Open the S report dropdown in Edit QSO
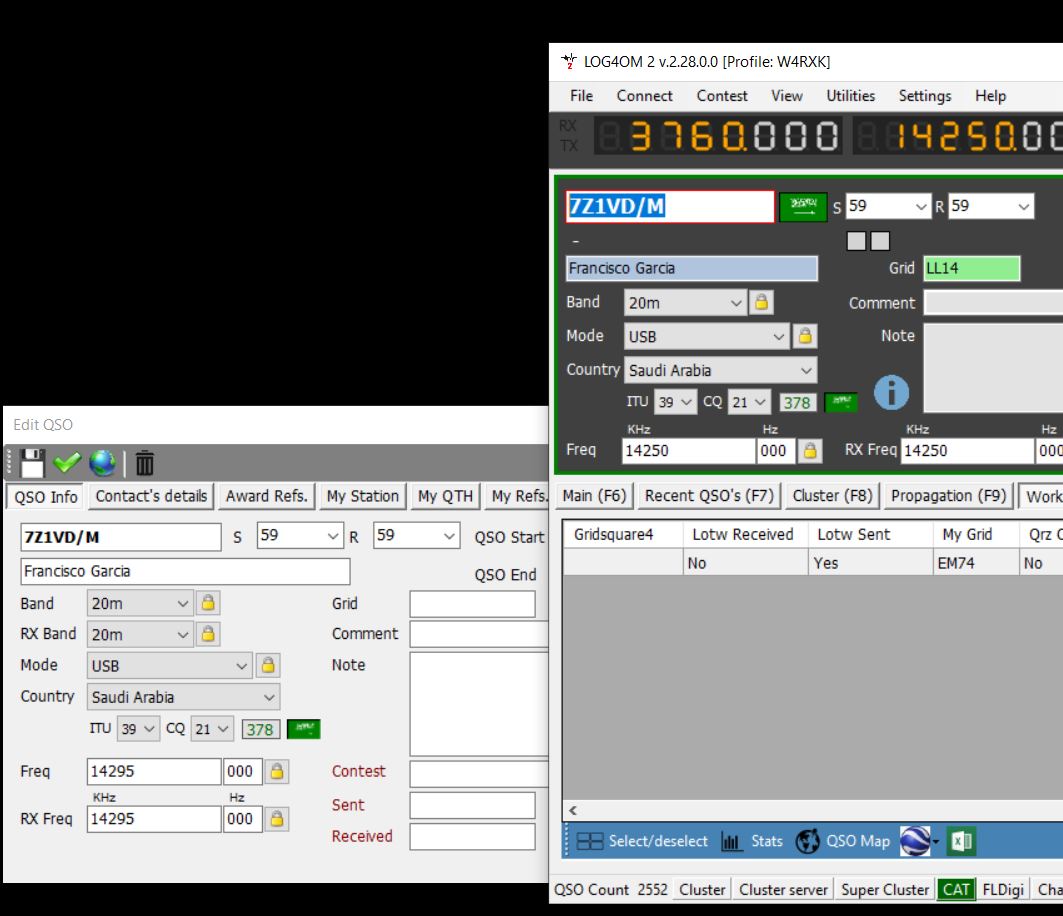The height and width of the screenshot is (916, 1063). [x=333, y=536]
